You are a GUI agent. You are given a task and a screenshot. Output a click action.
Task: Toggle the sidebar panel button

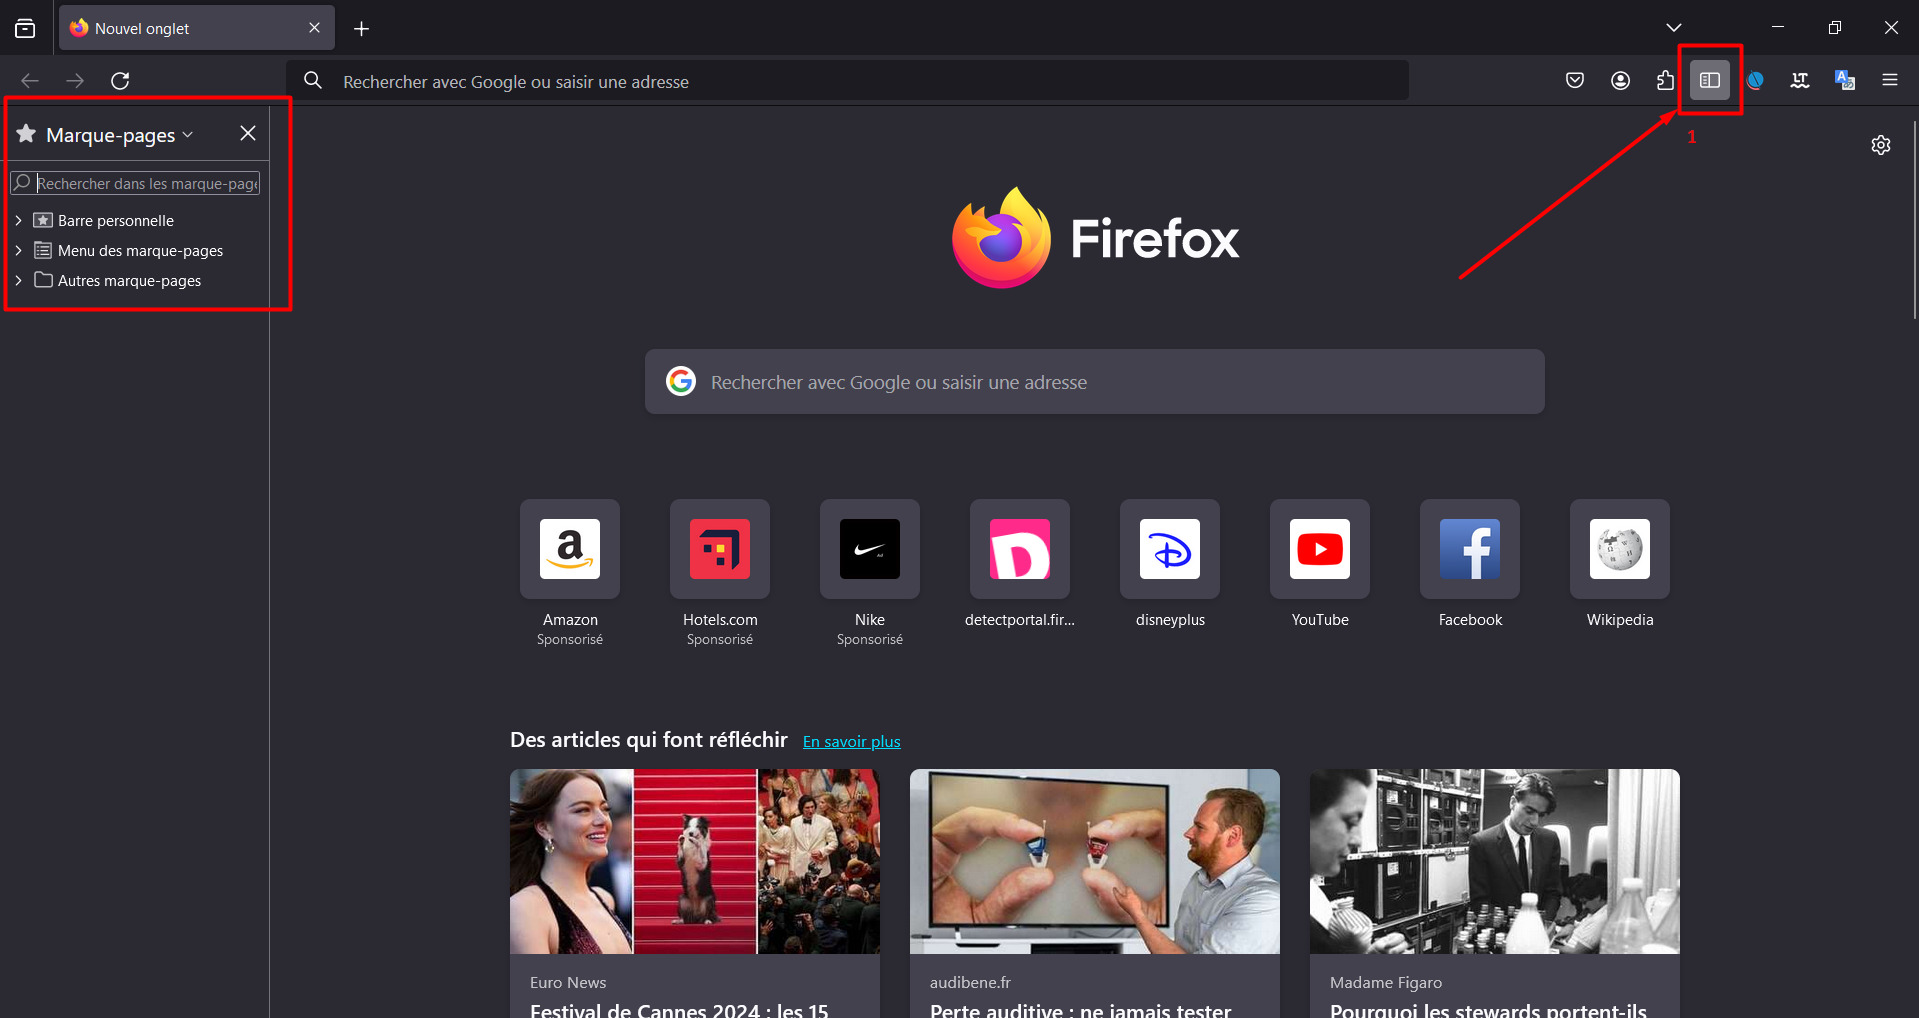pyautogui.click(x=1710, y=80)
